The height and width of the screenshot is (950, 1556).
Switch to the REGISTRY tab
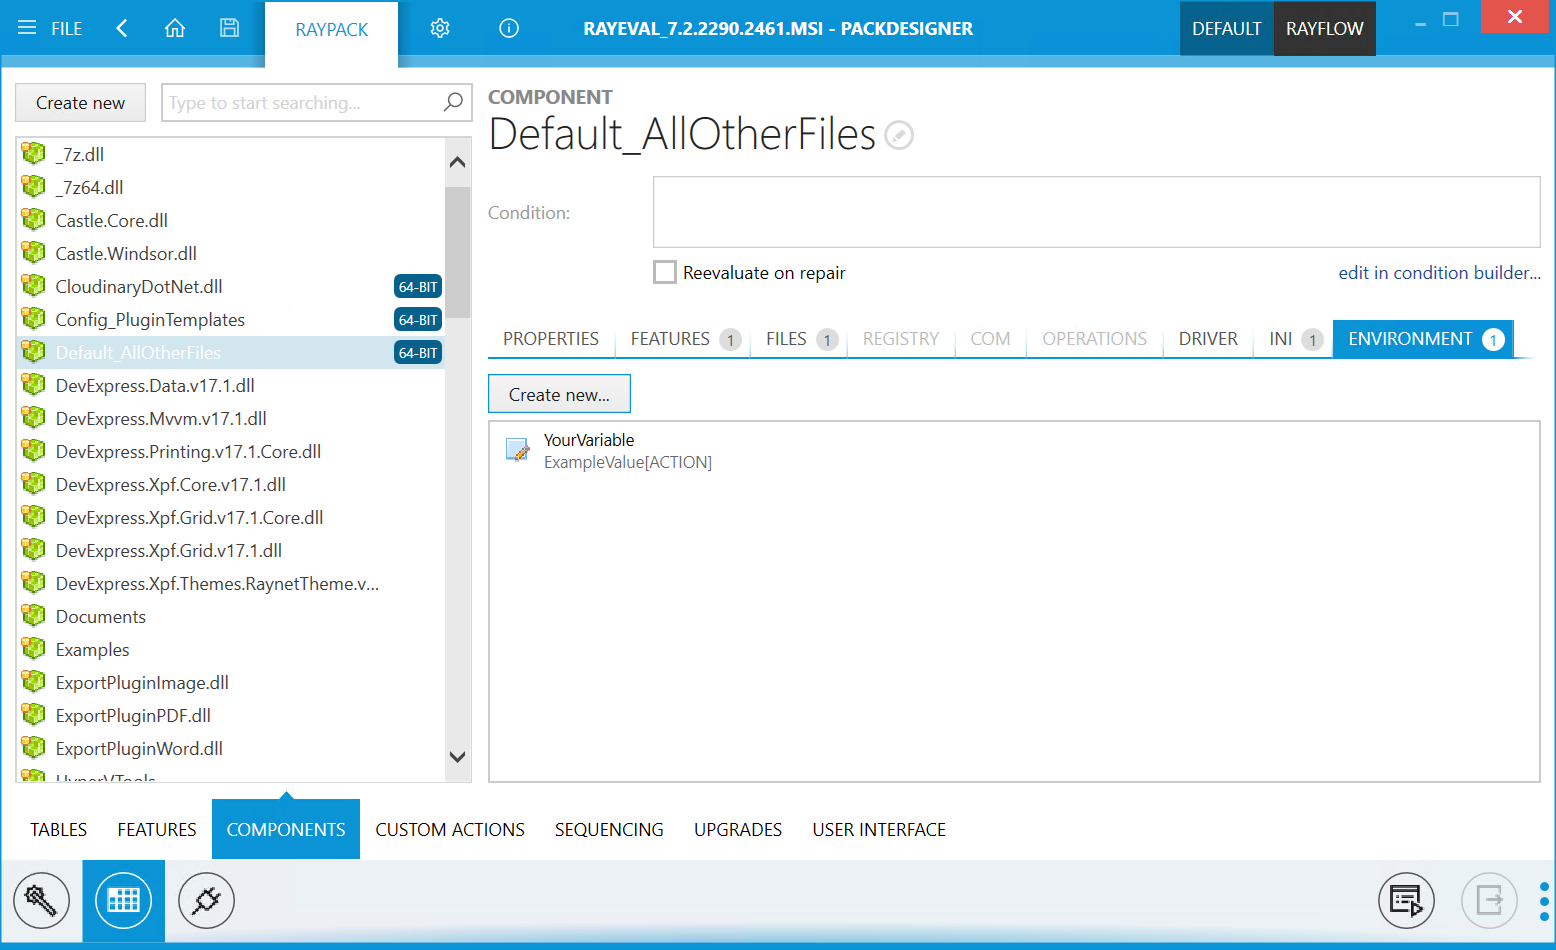click(x=900, y=339)
